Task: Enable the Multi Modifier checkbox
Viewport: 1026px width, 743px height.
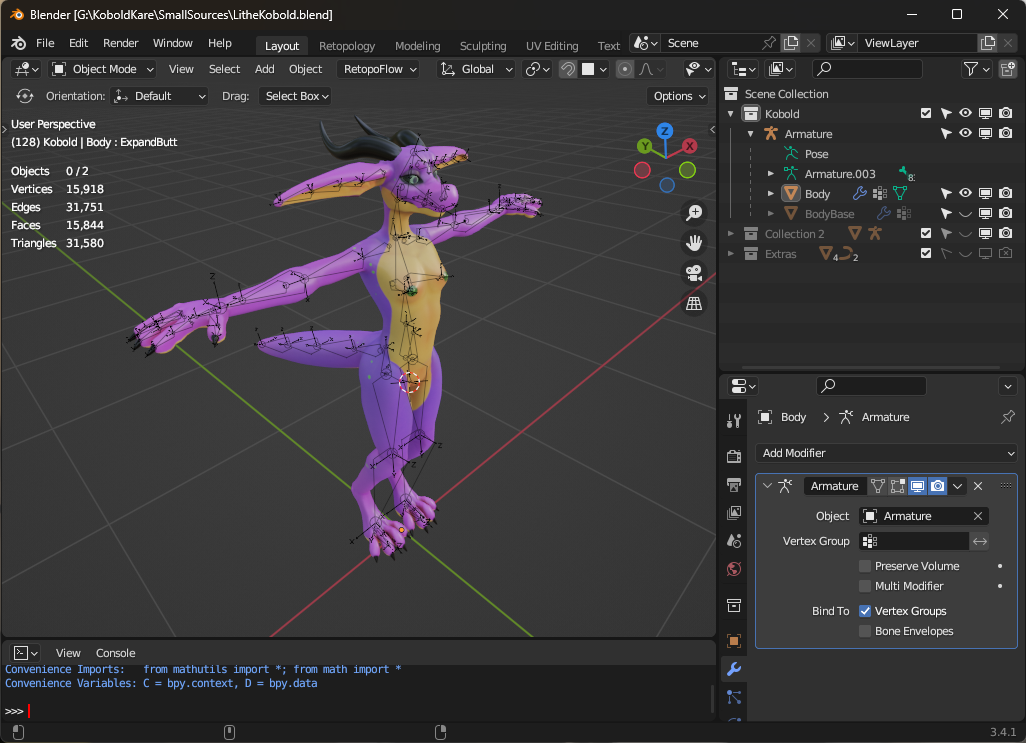Action: coord(865,586)
